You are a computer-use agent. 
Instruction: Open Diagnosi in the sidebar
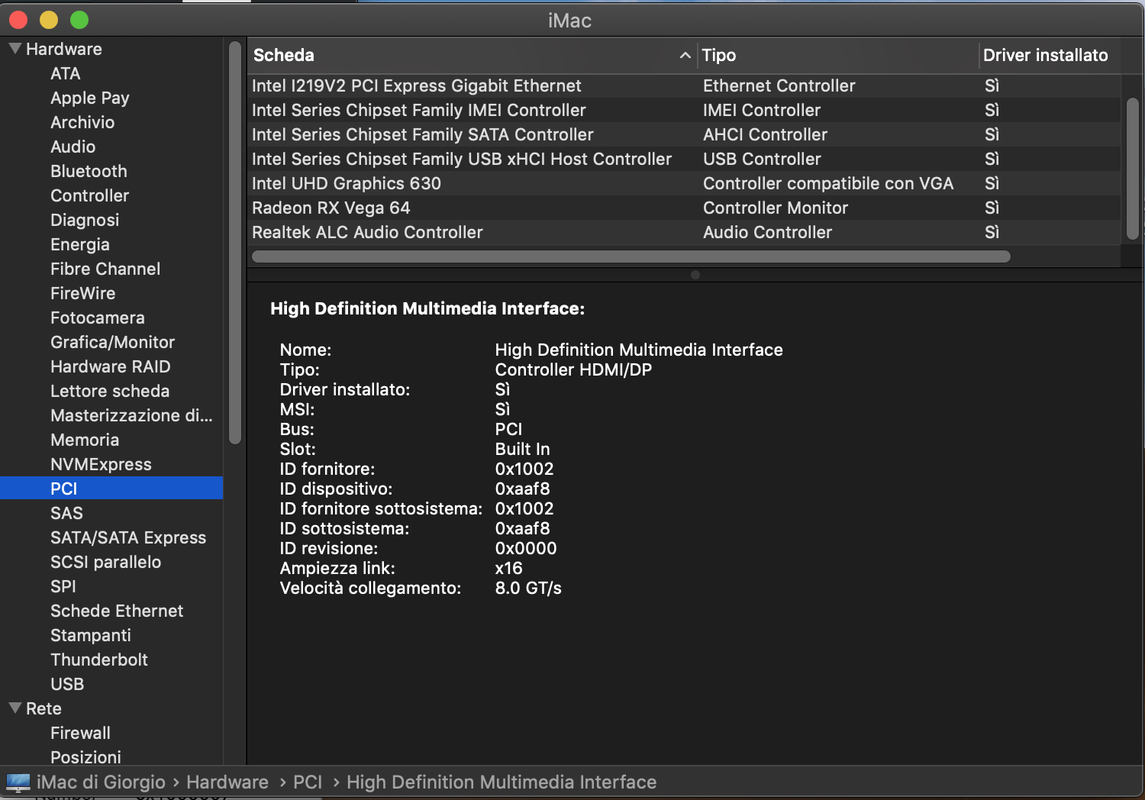click(85, 220)
